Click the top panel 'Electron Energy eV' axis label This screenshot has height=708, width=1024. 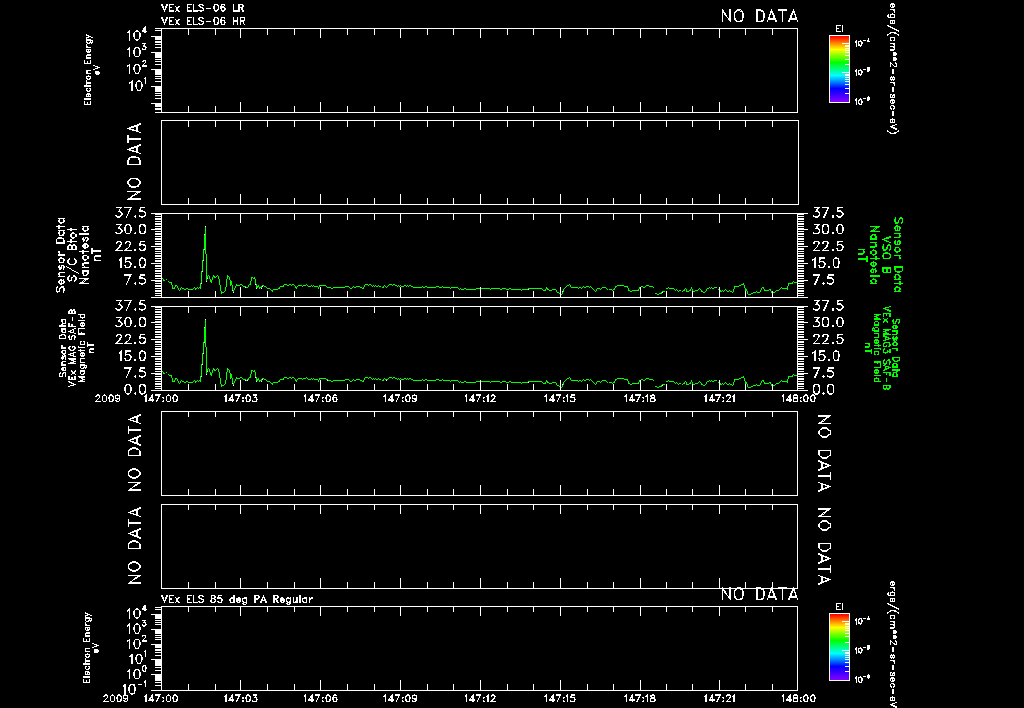tap(92, 69)
